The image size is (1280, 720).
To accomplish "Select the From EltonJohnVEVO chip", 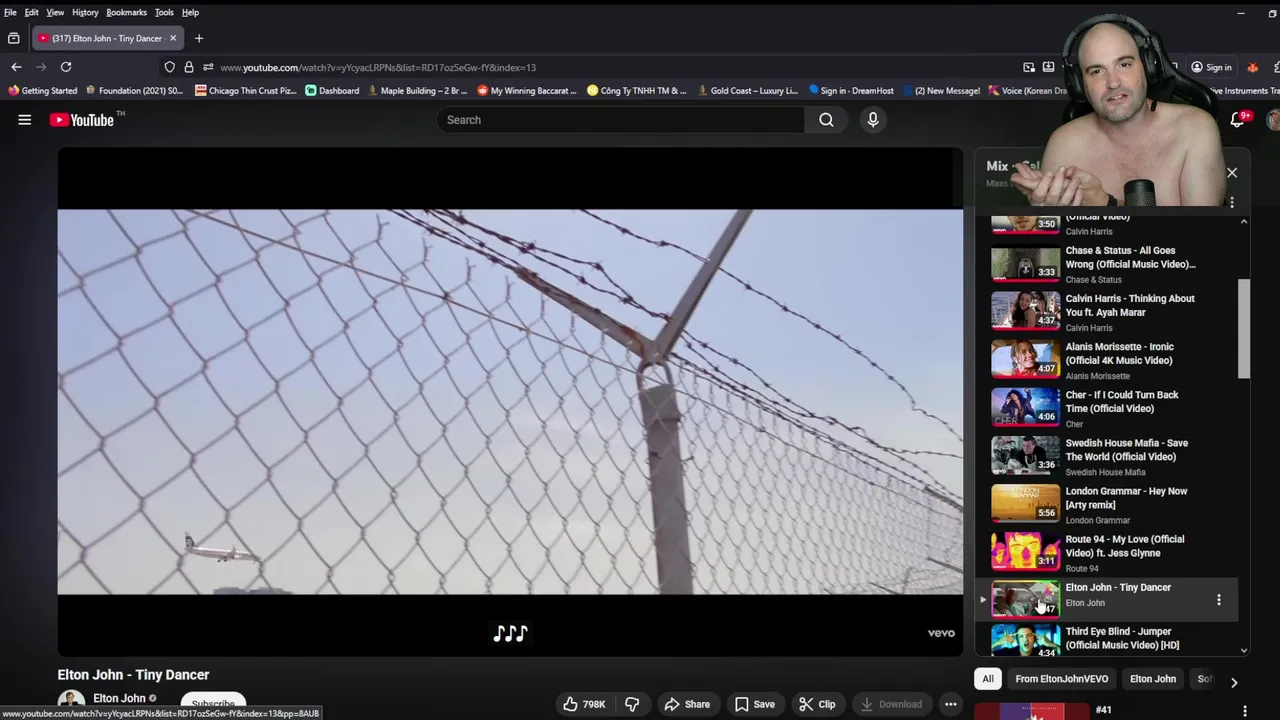I will [1062, 679].
